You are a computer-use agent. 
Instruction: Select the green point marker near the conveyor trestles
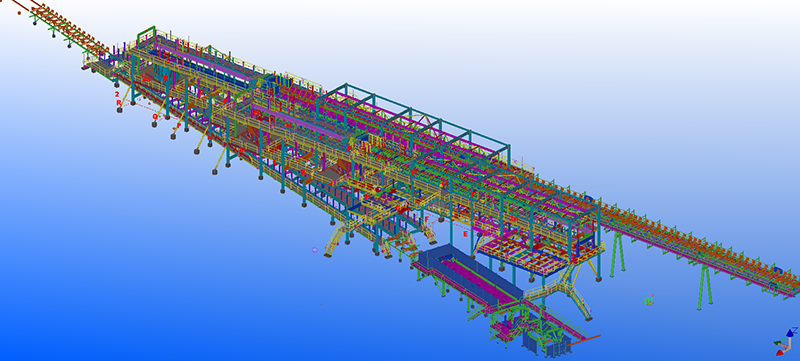(649, 301)
